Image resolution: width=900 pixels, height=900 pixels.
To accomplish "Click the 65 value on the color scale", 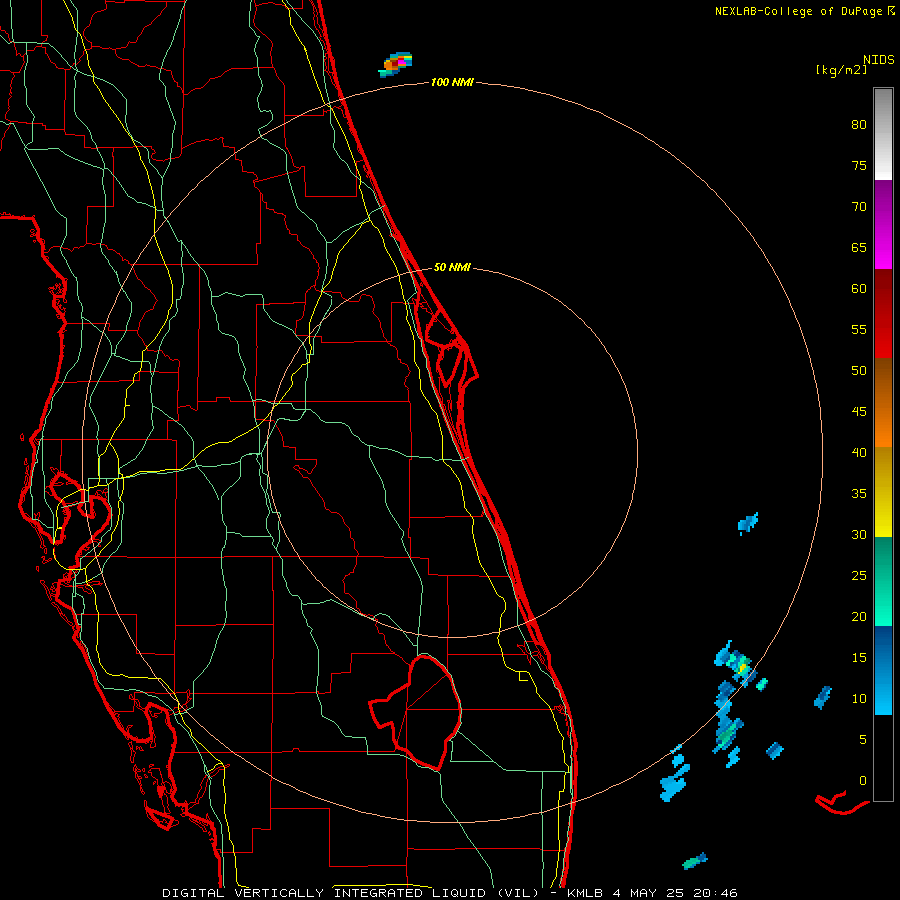I will click(x=859, y=248).
